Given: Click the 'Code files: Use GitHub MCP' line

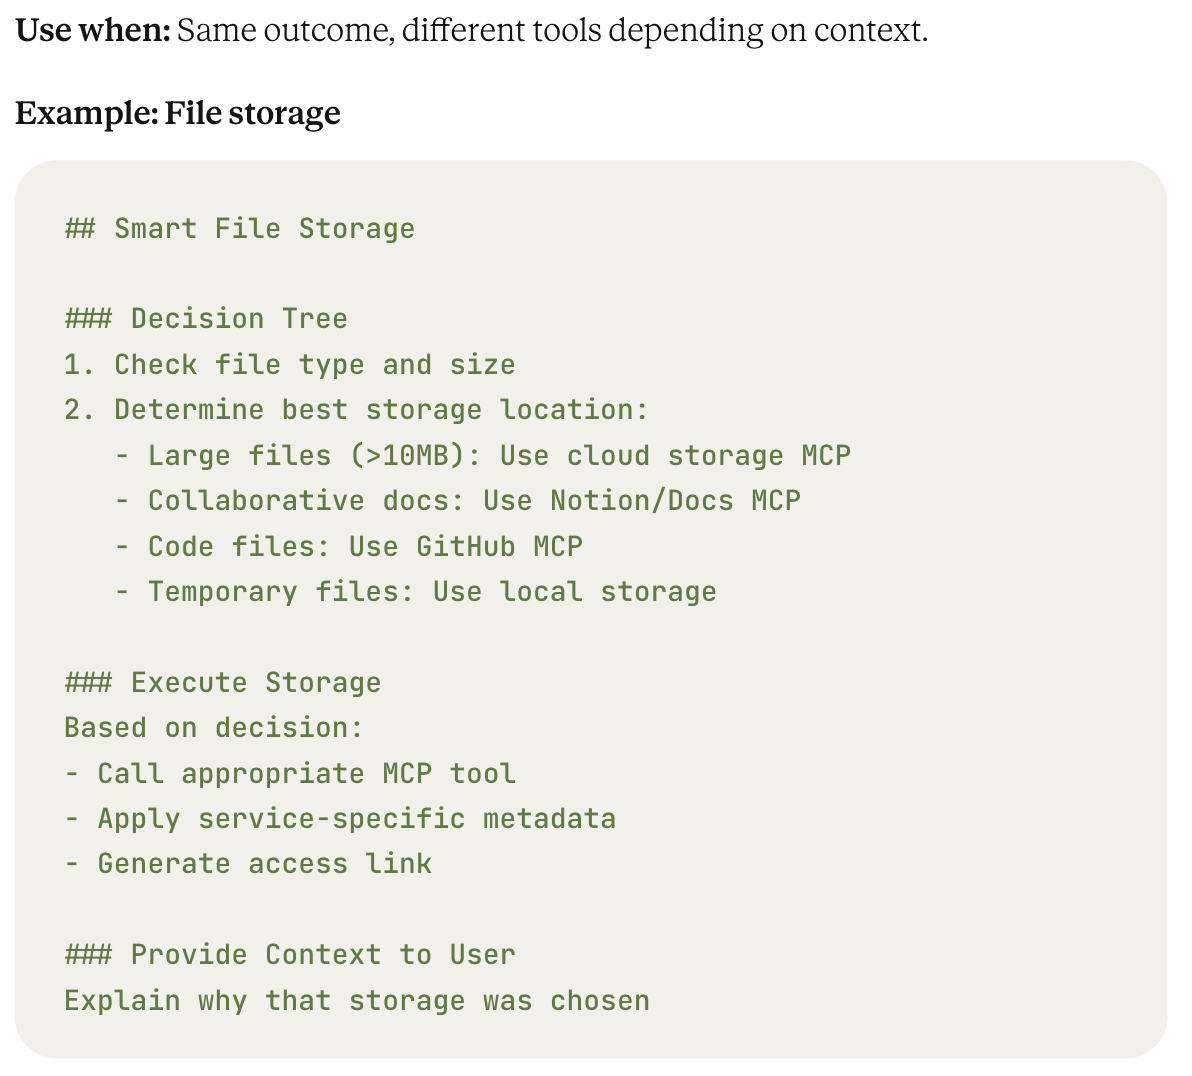Looking at the screenshot, I should [349, 546].
